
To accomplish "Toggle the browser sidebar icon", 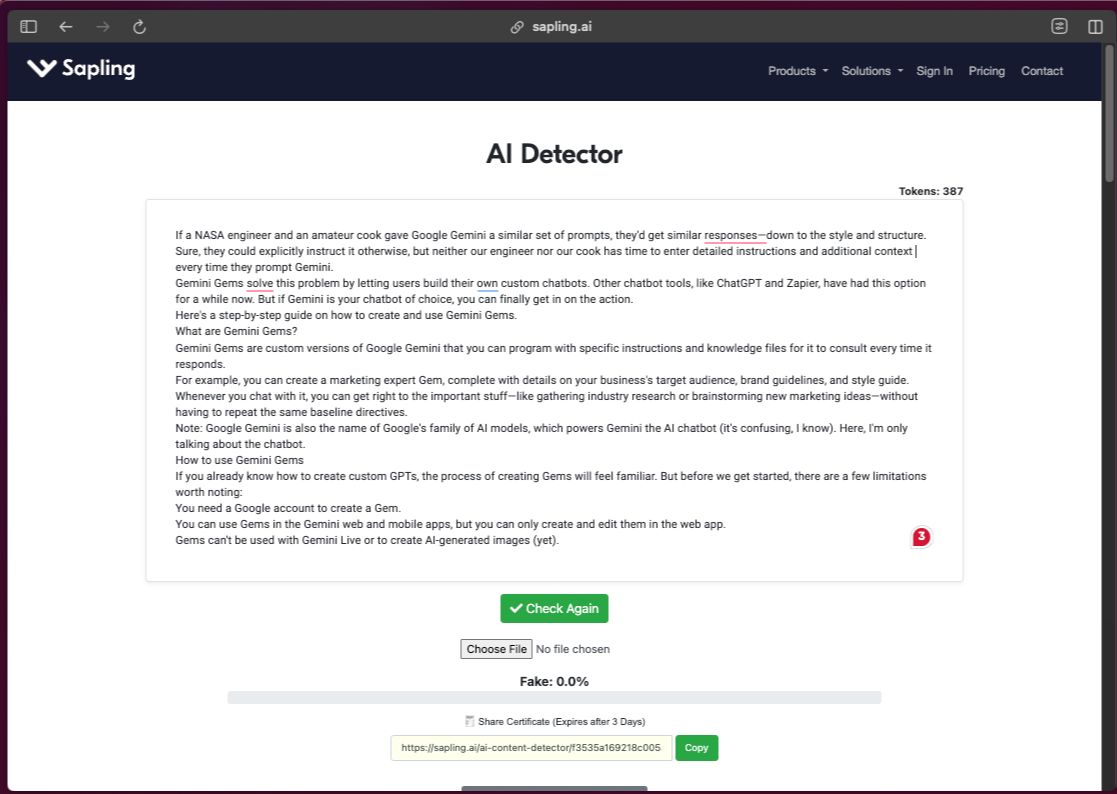I will coord(28,26).
